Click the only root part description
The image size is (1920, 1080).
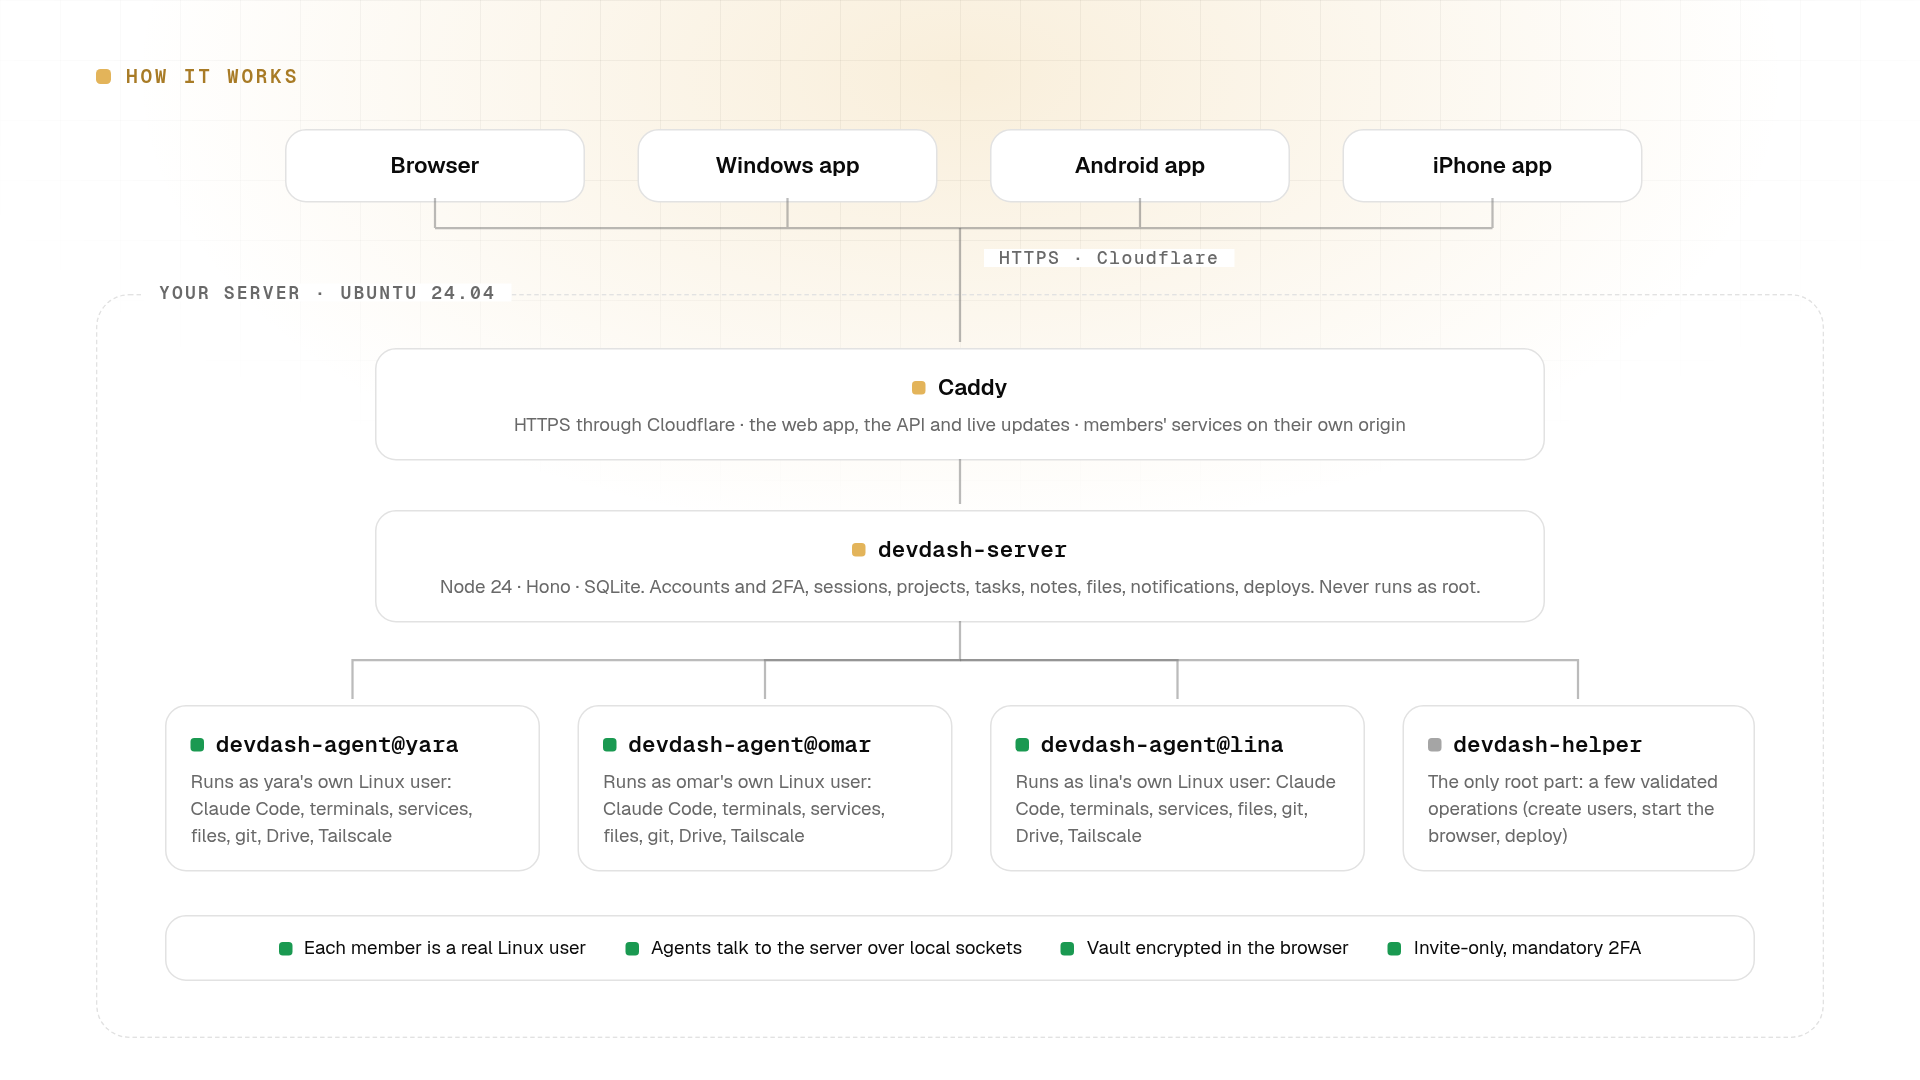pos(1573,809)
